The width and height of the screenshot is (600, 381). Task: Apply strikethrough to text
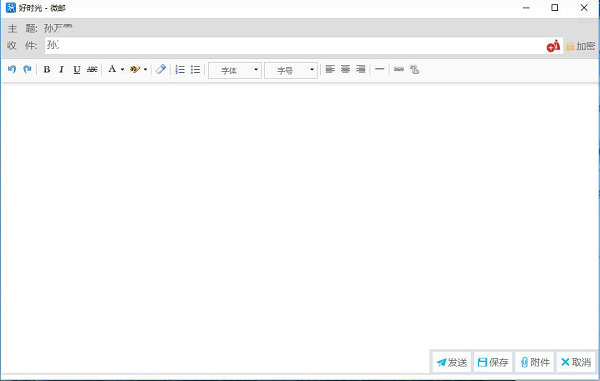point(92,69)
